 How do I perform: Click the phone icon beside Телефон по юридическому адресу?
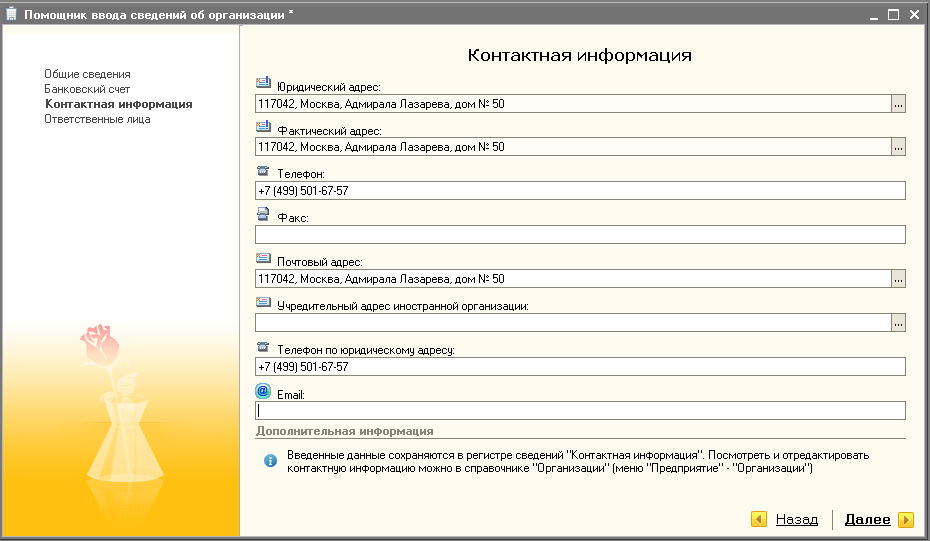click(x=263, y=347)
